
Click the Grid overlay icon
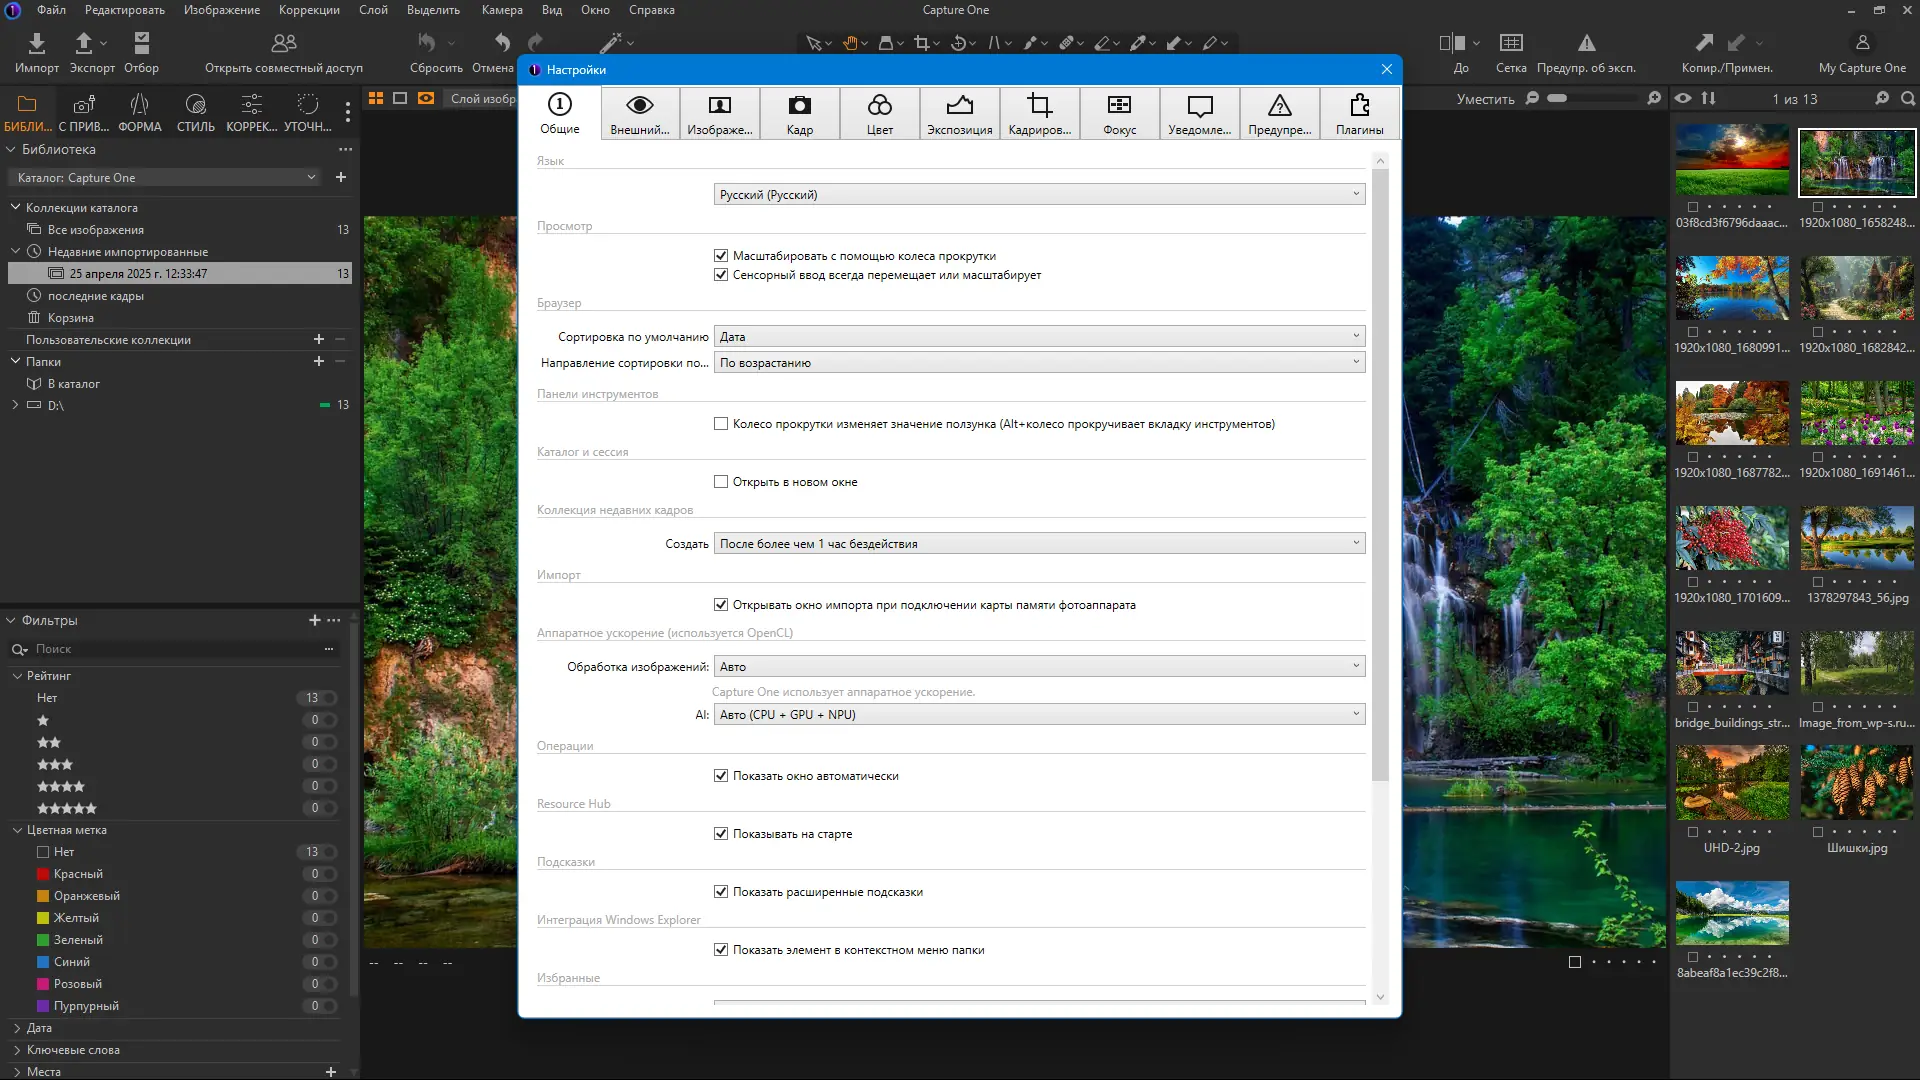pos(1511,43)
